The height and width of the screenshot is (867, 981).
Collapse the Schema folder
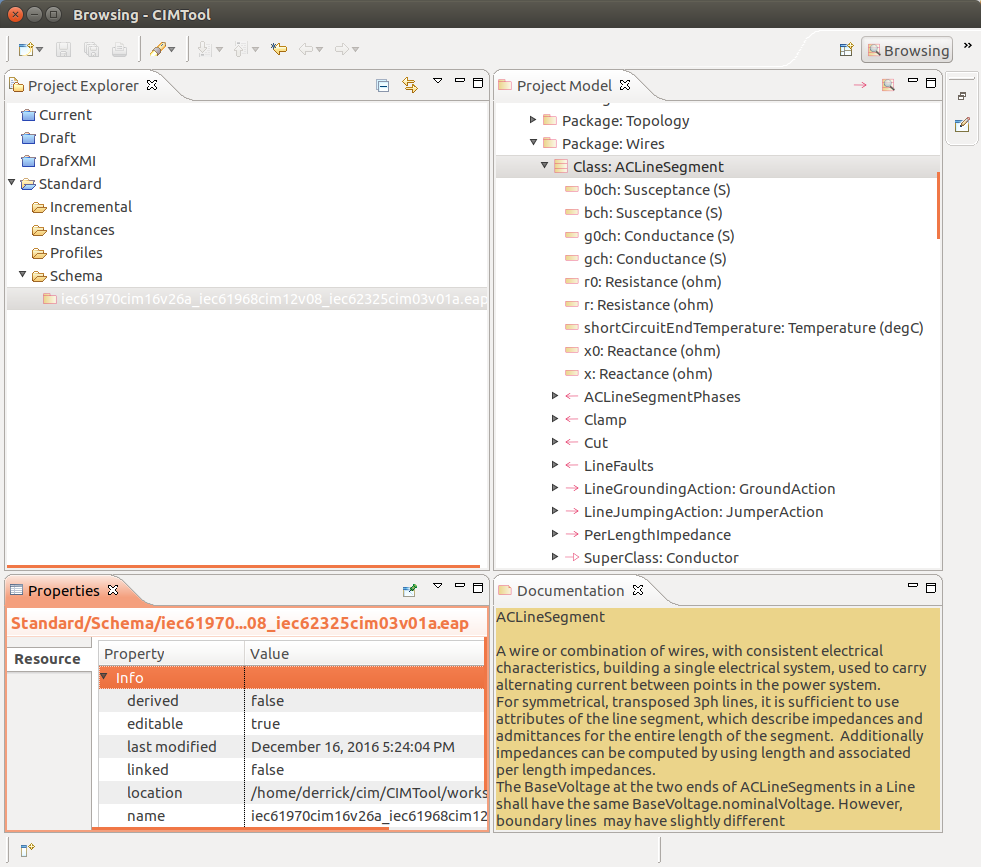coord(23,275)
